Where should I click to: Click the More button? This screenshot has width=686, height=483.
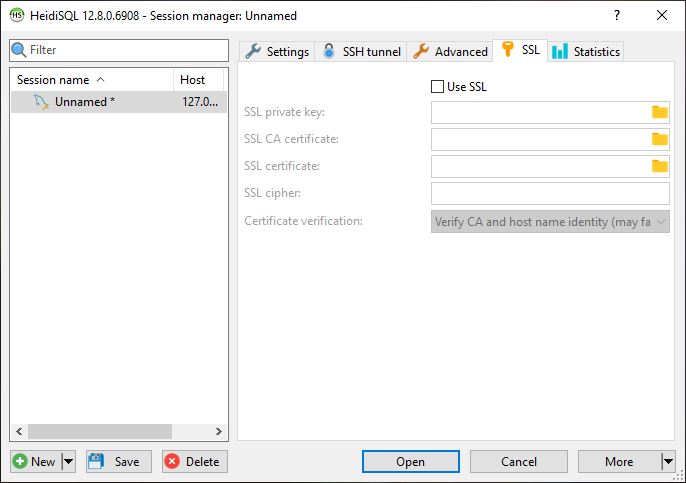pos(619,462)
